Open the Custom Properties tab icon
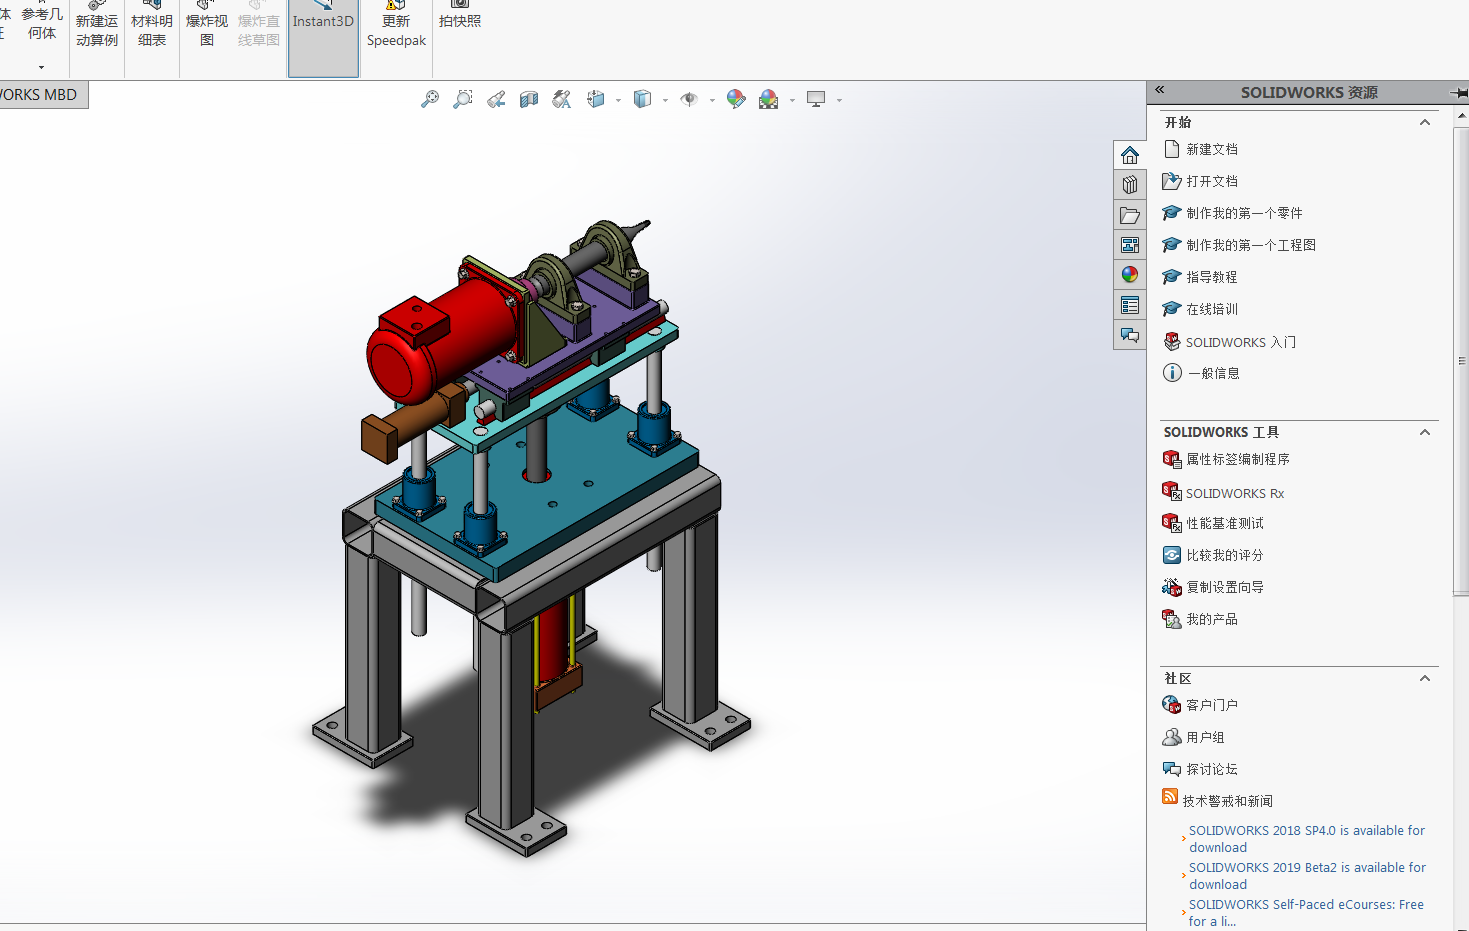This screenshot has height=931, width=1469. tap(1130, 305)
